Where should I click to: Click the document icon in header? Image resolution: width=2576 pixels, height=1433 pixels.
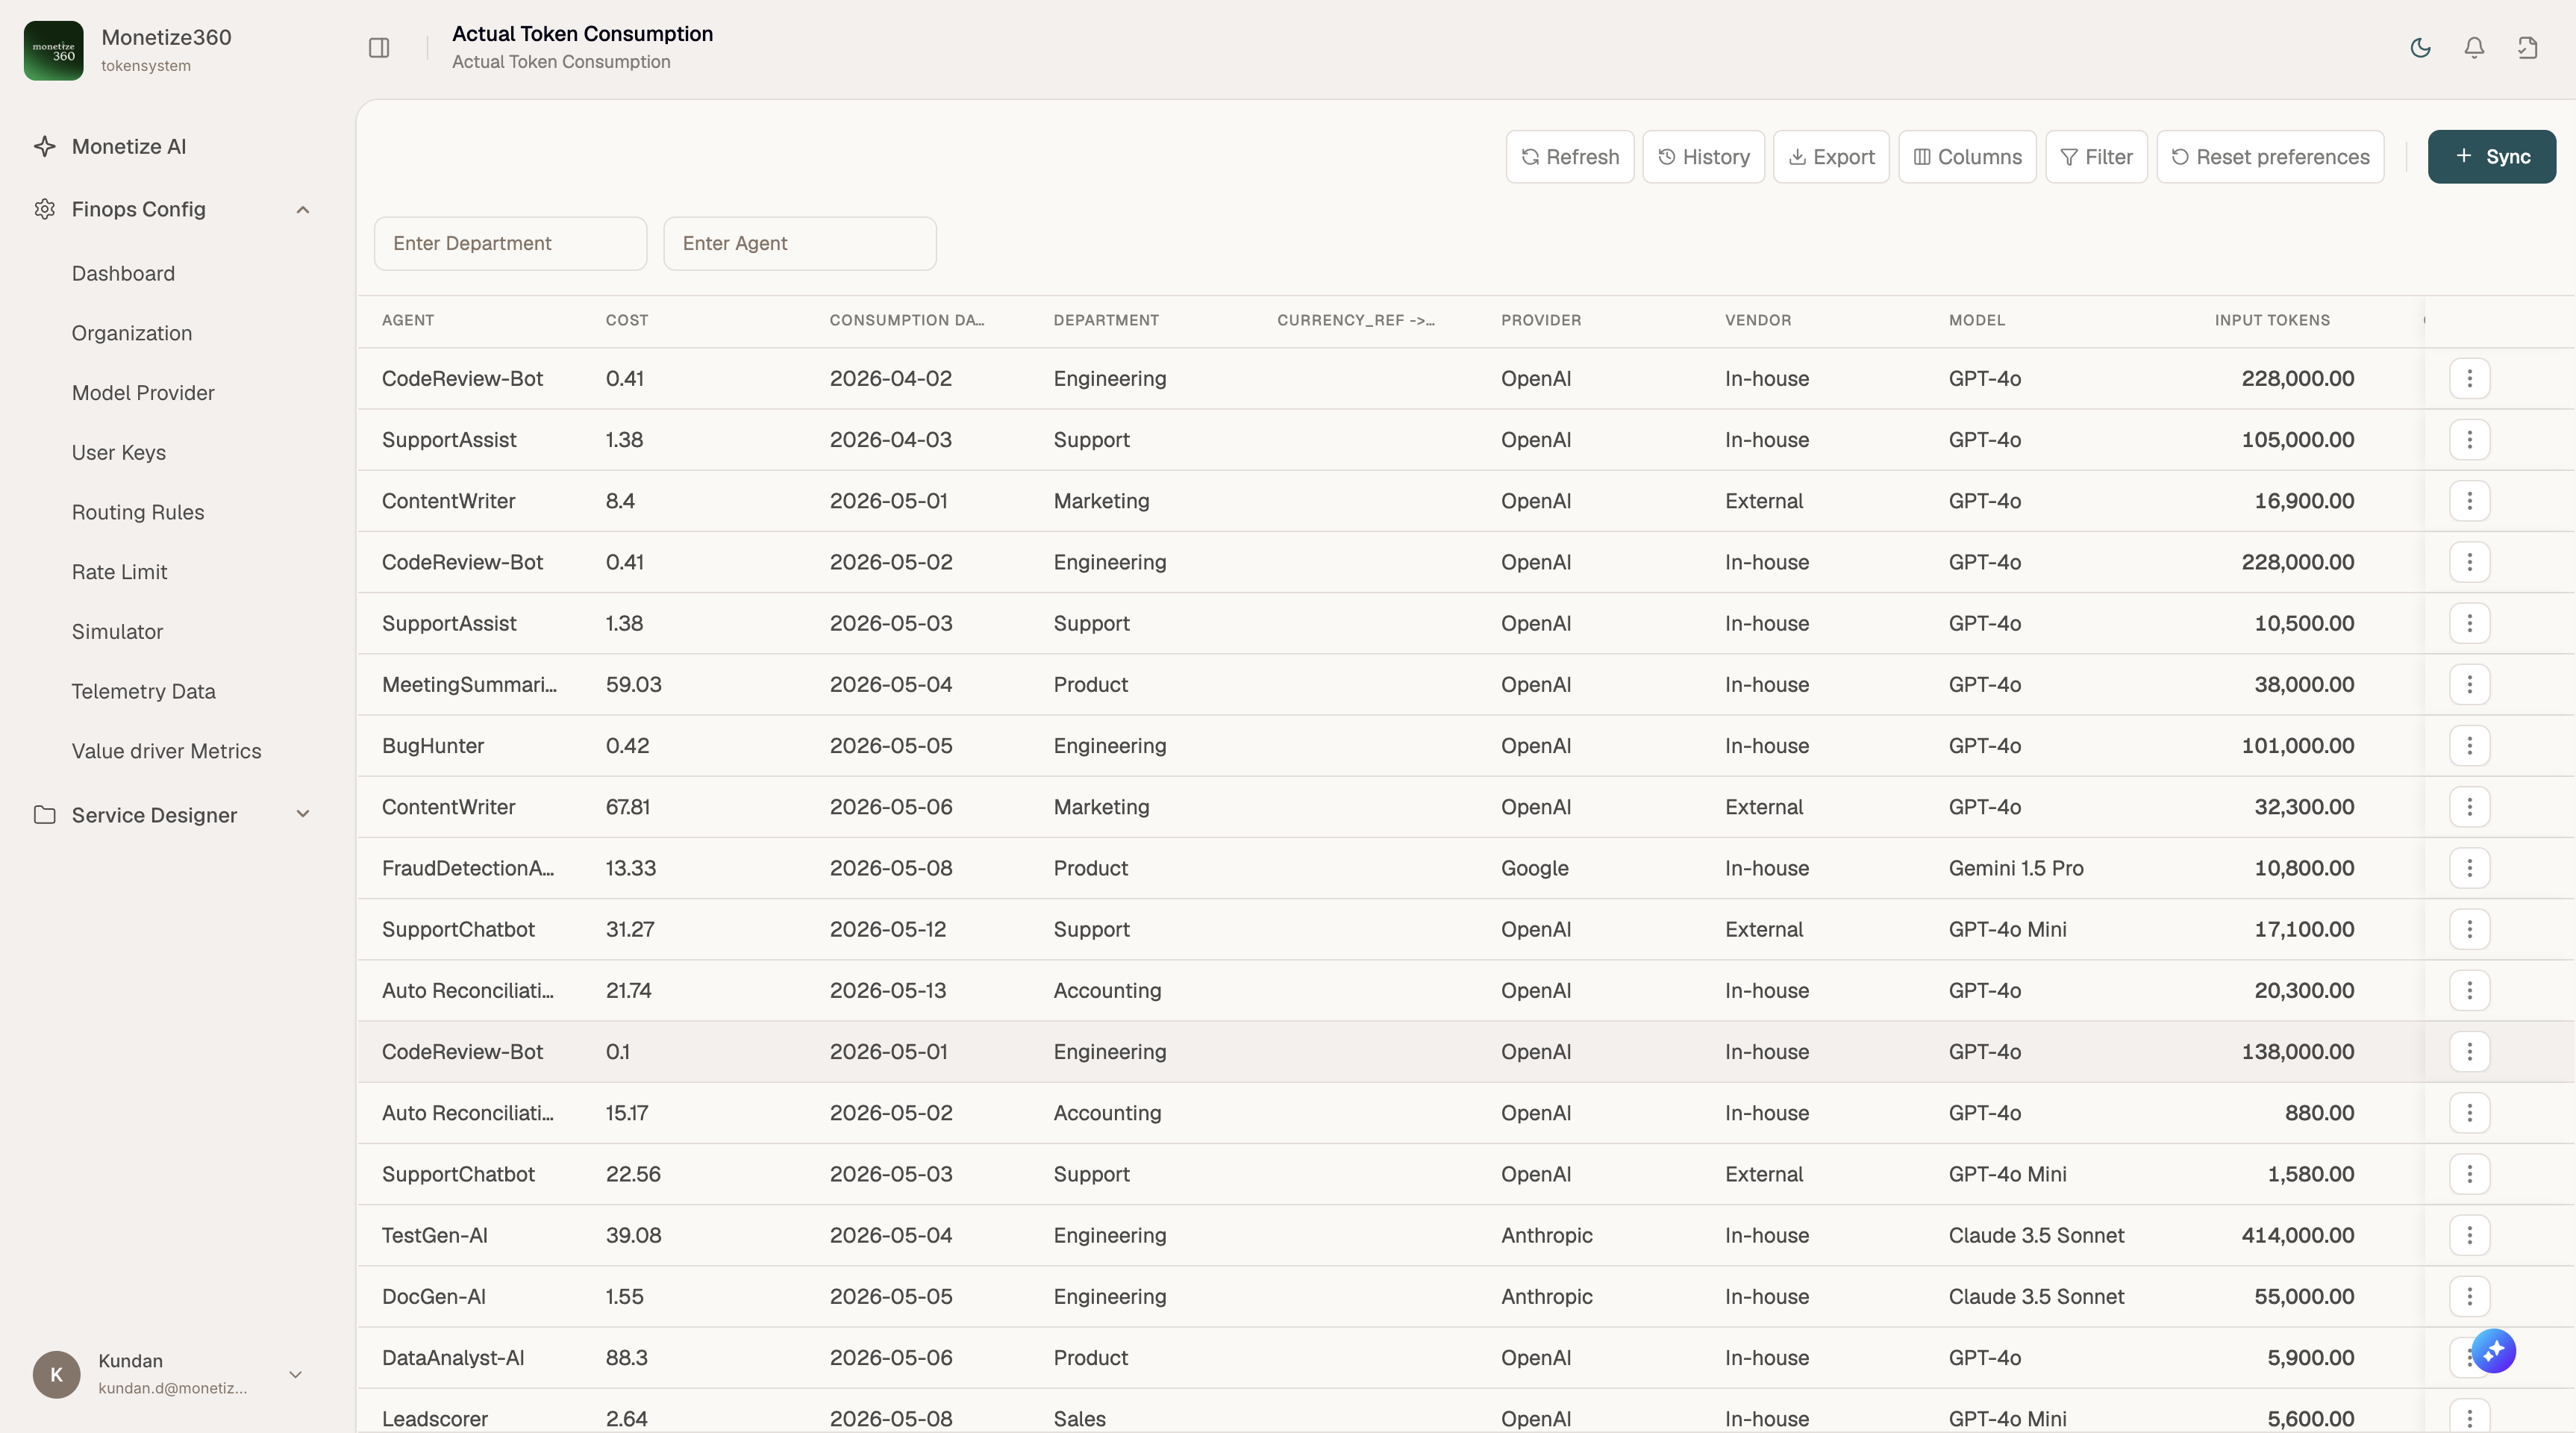pos(2528,47)
